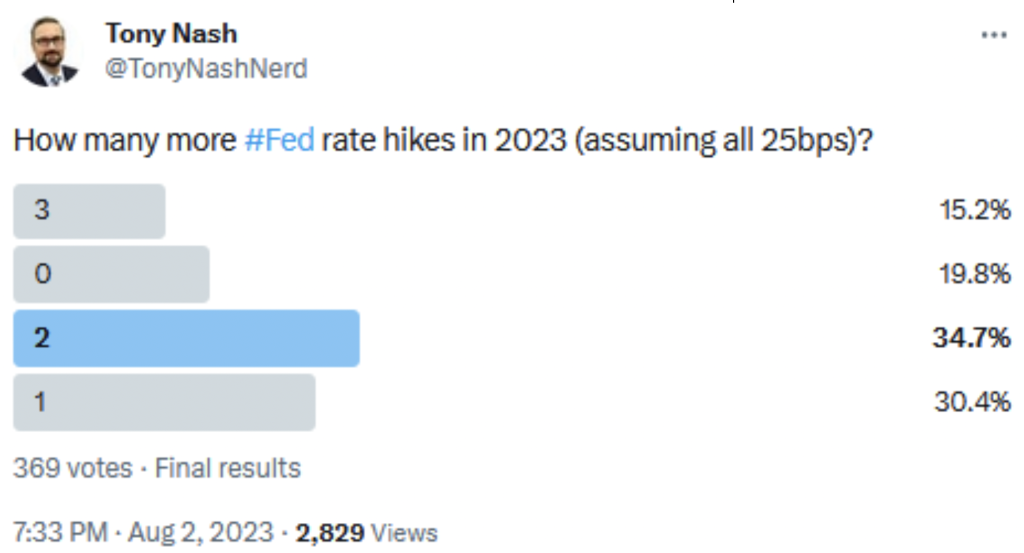The image size is (1024, 553).
Task: Click the Final results label
Action: coord(227,468)
